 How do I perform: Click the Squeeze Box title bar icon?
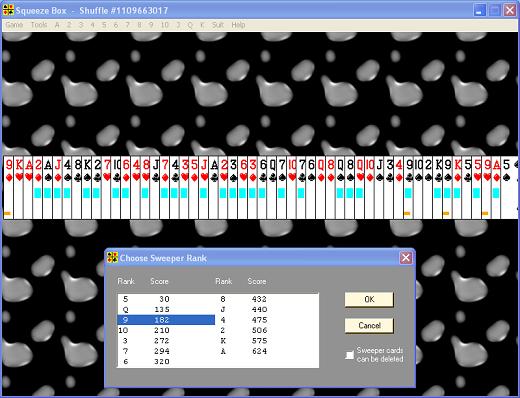point(8,10)
